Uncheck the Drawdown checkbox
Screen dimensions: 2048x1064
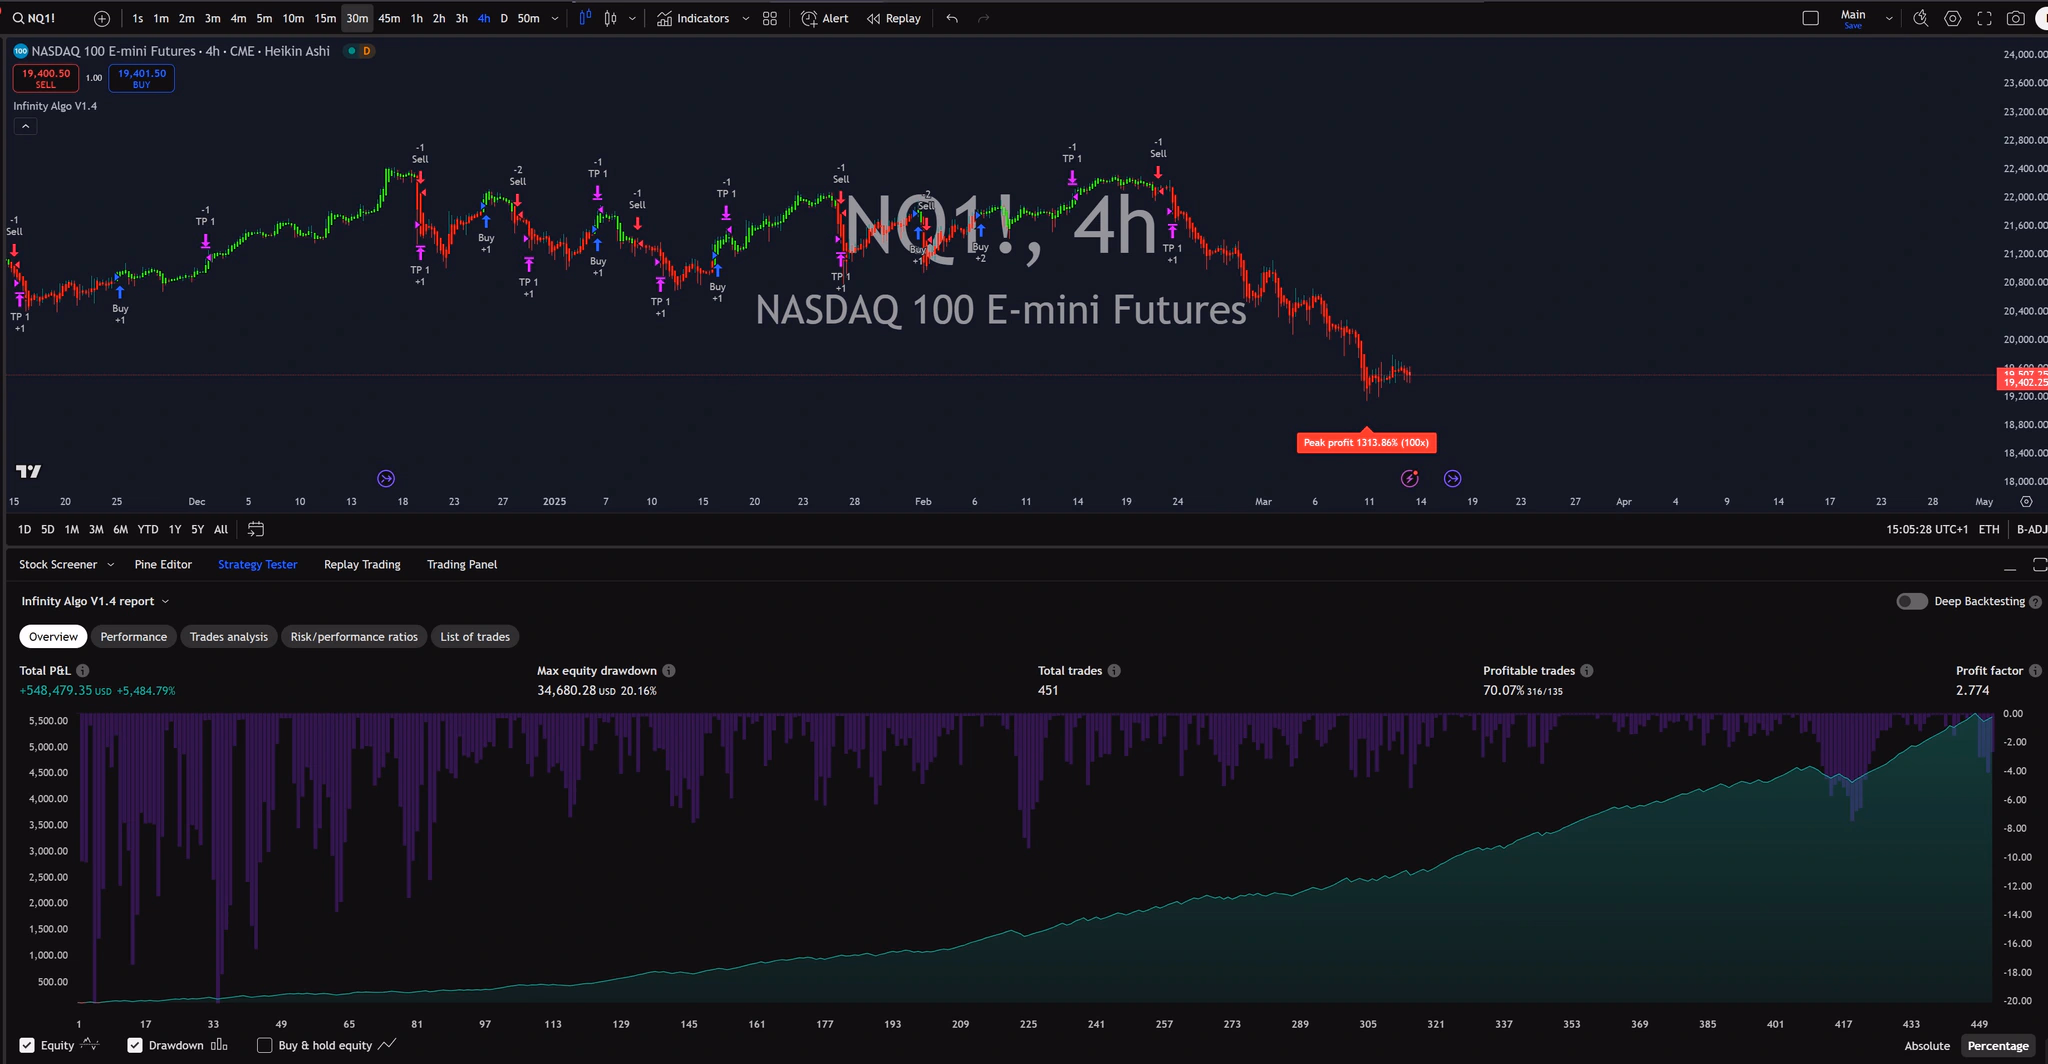(135, 1045)
